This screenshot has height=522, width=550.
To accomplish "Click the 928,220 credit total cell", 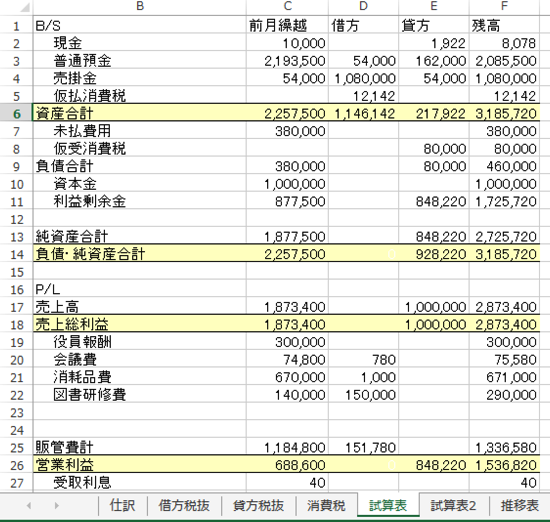I will tap(434, 254).
